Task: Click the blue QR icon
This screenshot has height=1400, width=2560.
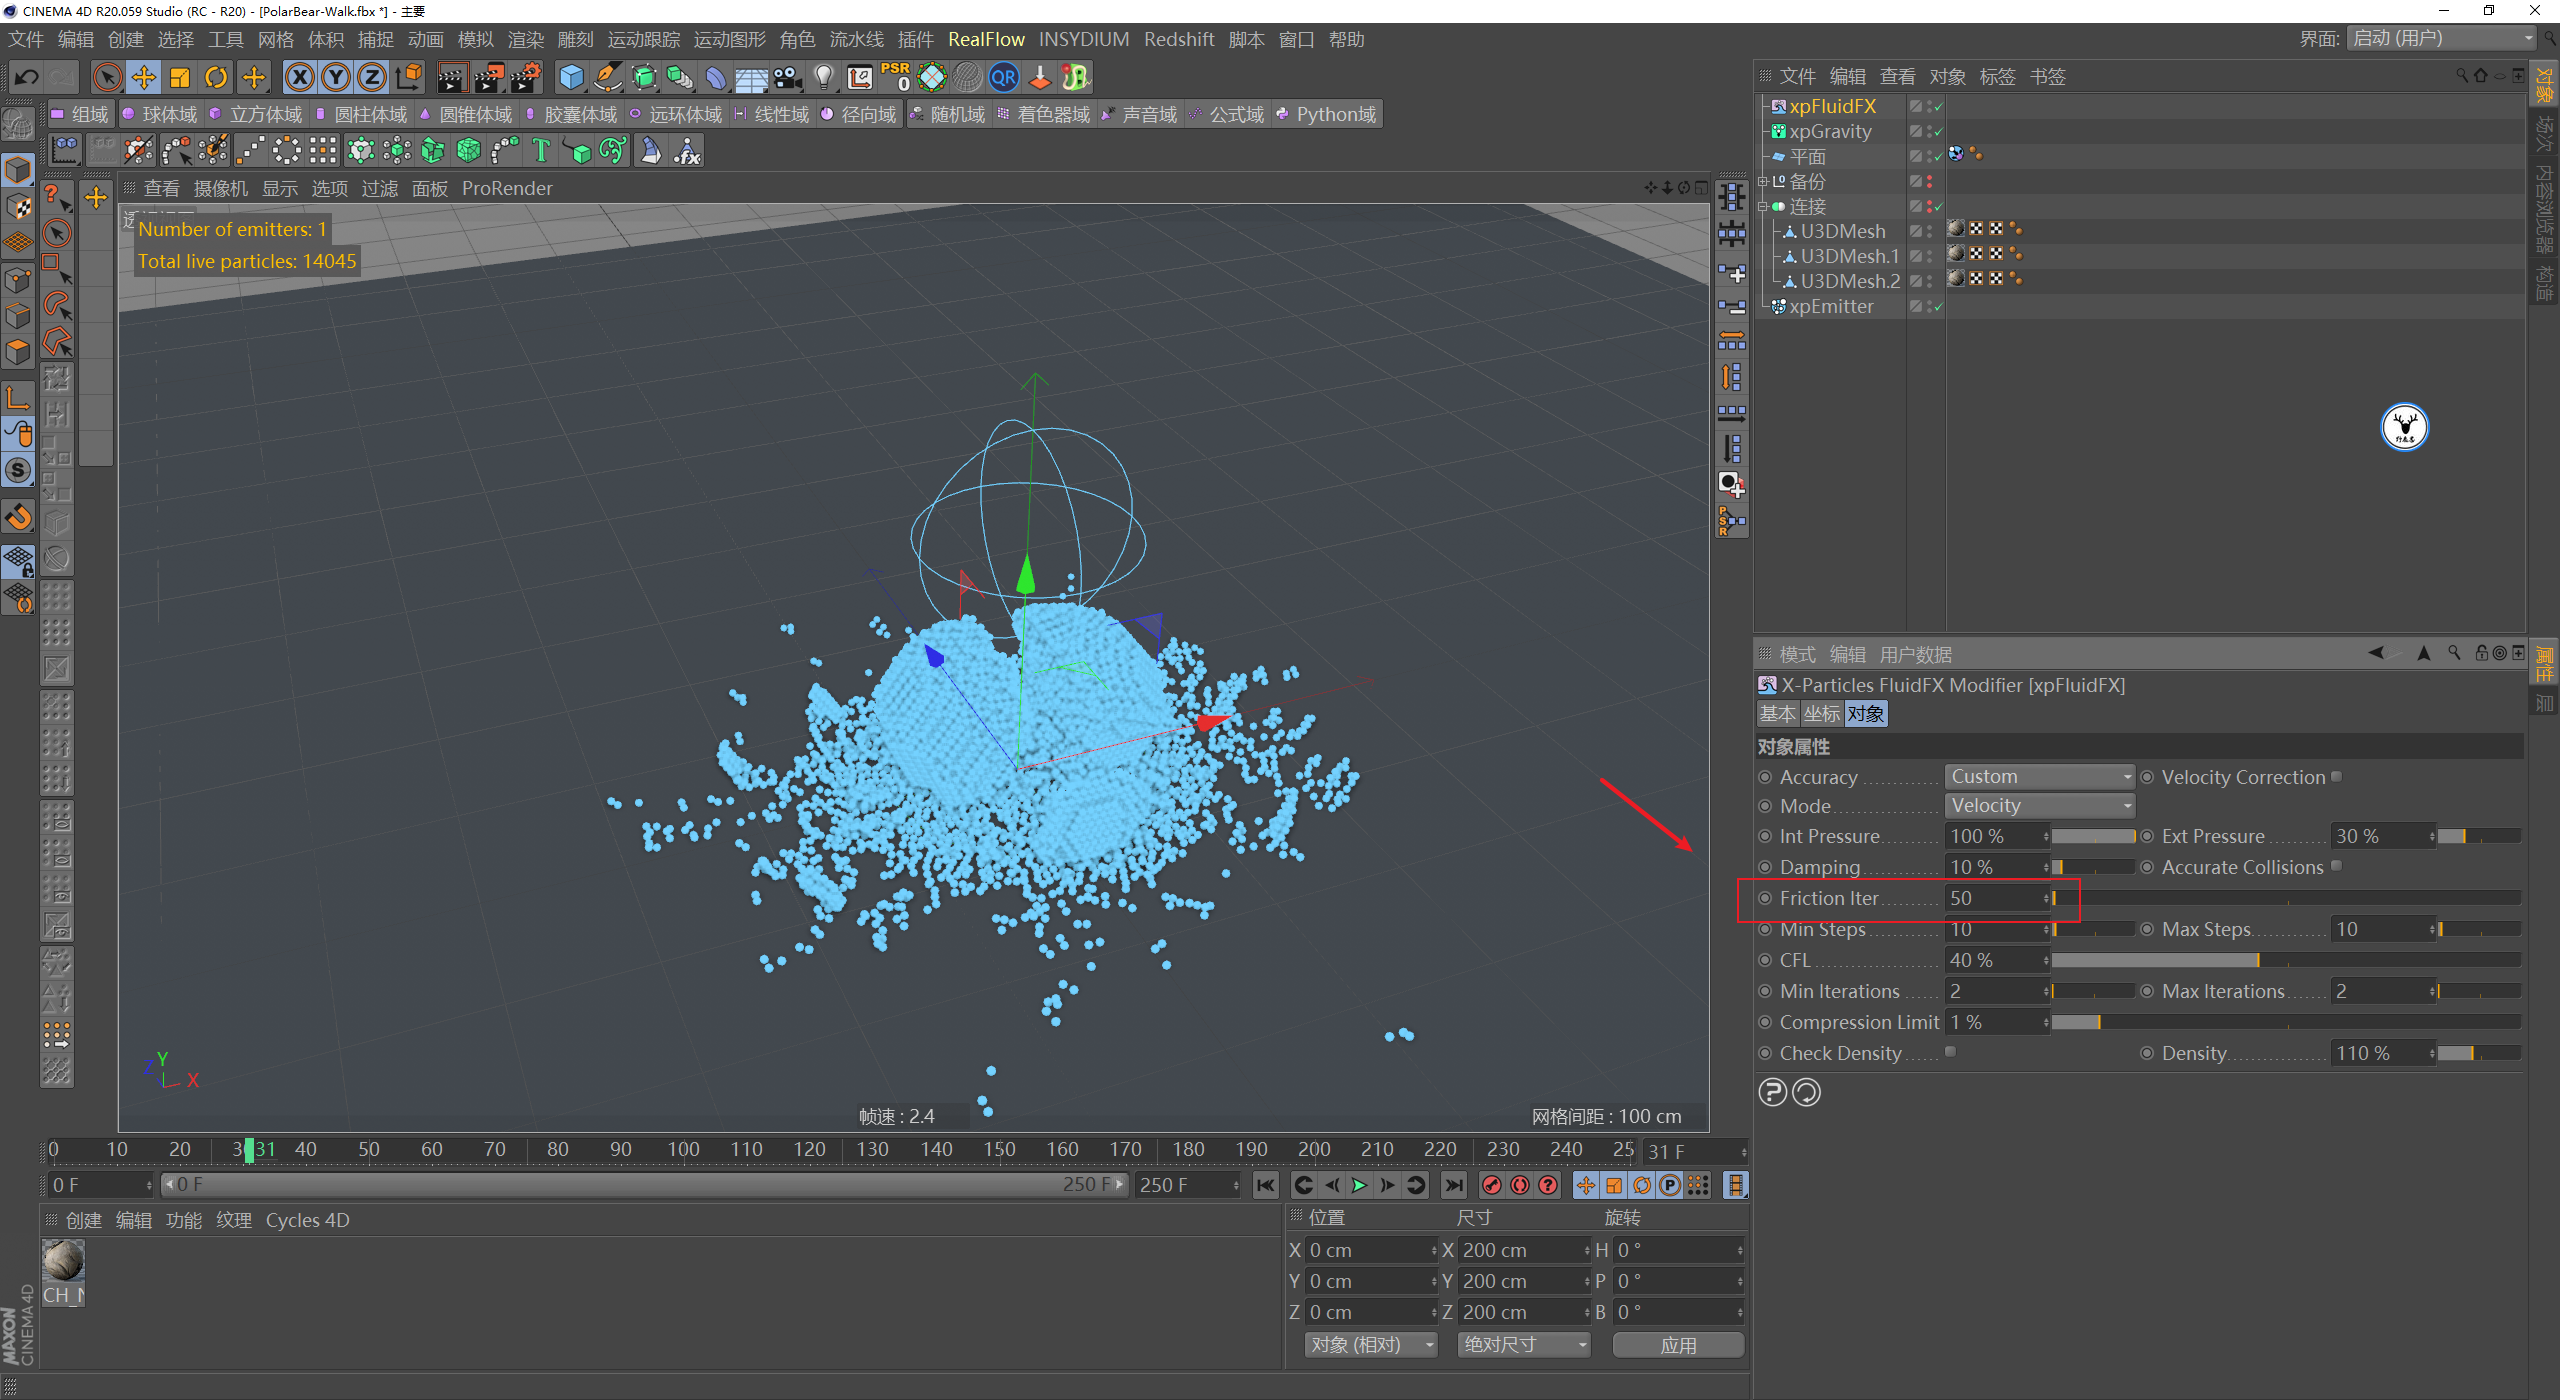Action: 1004,77
